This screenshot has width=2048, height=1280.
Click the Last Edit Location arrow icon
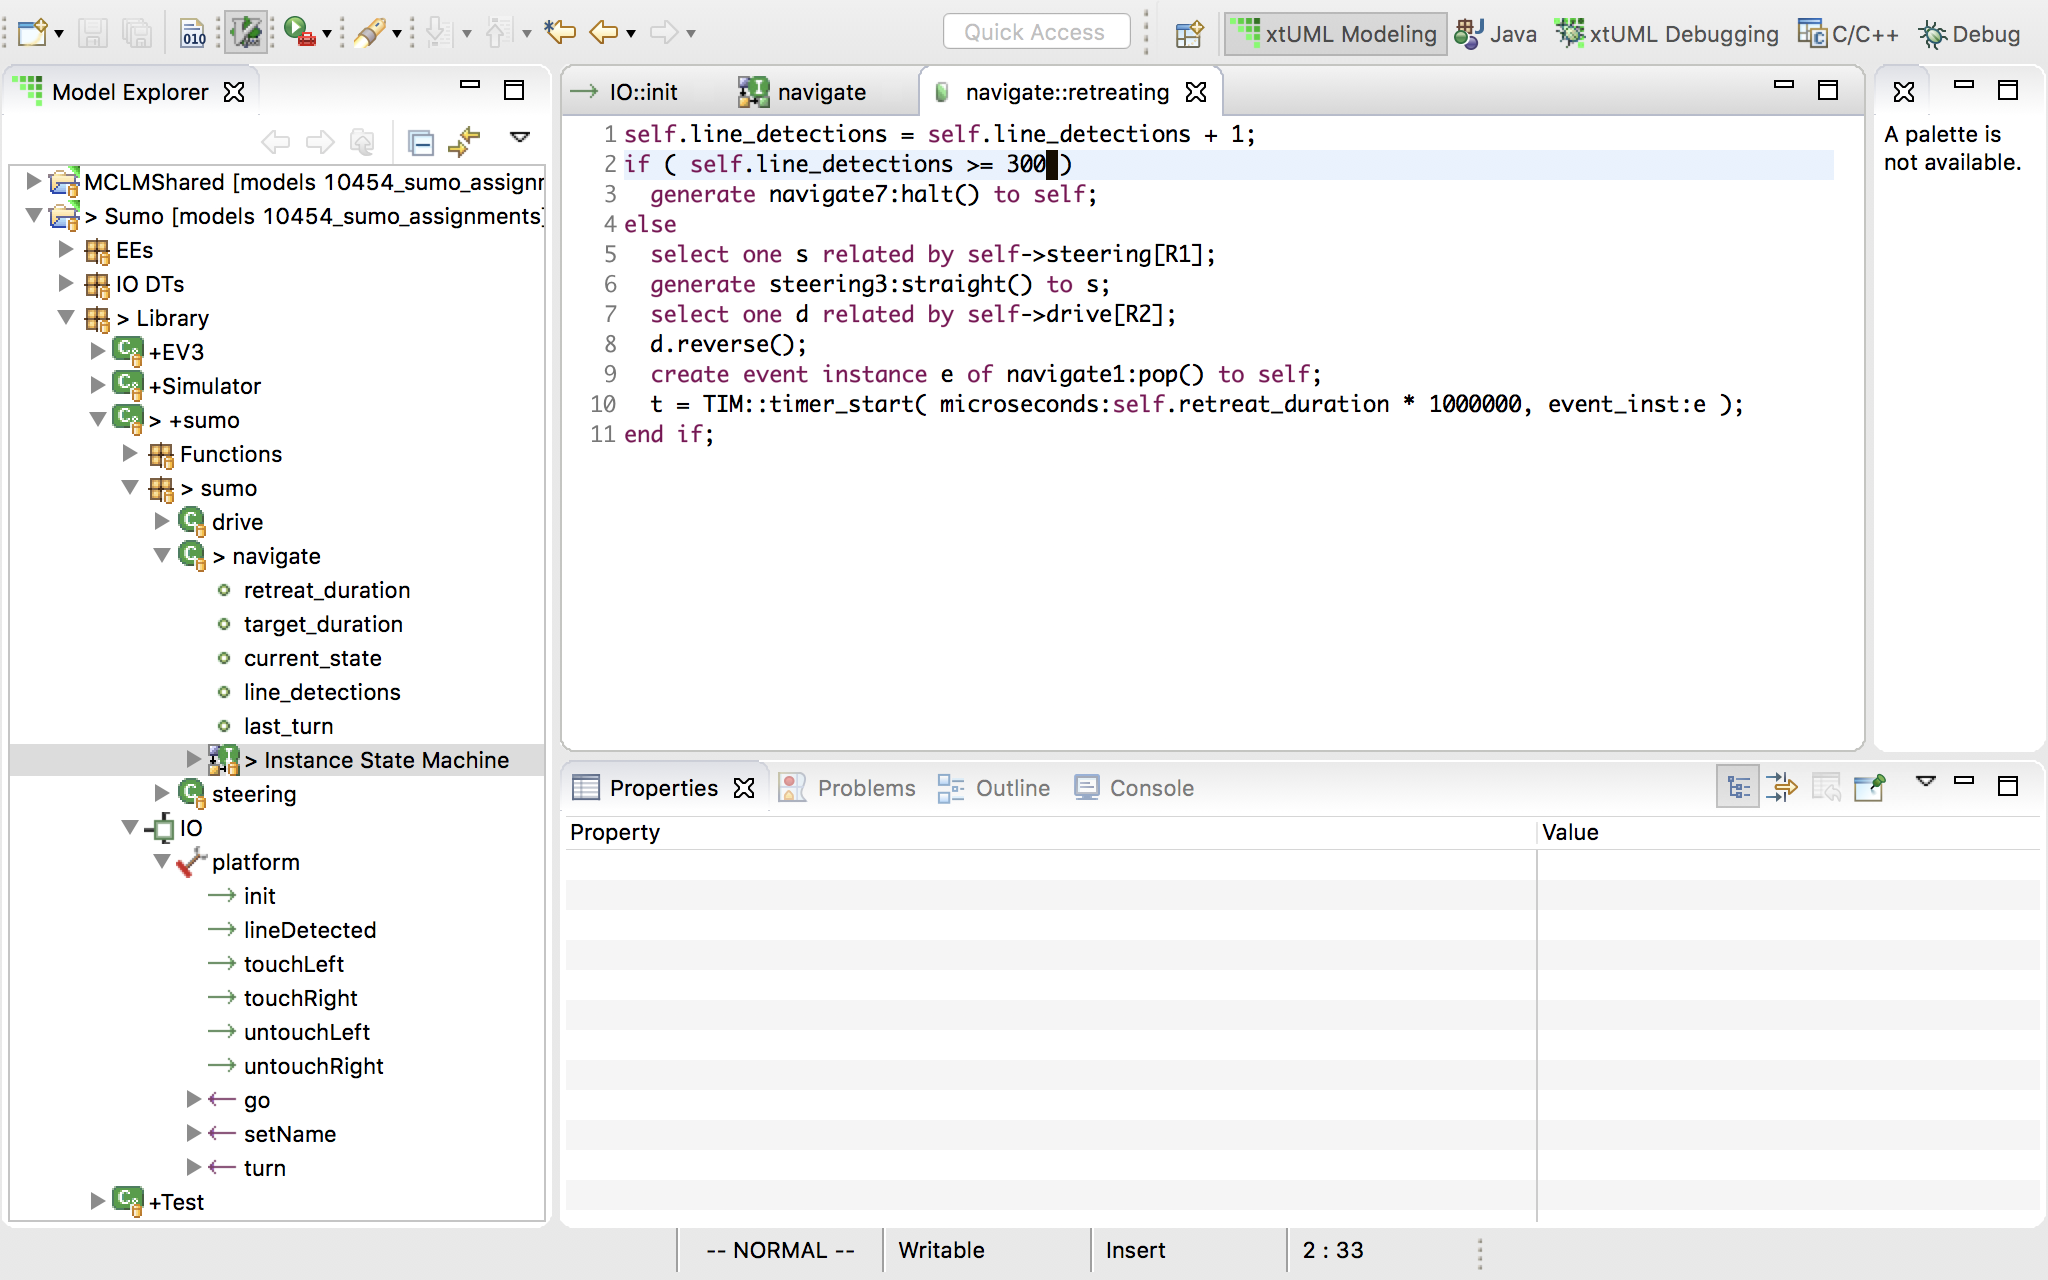pyautogui.click(x=560, y=33)
